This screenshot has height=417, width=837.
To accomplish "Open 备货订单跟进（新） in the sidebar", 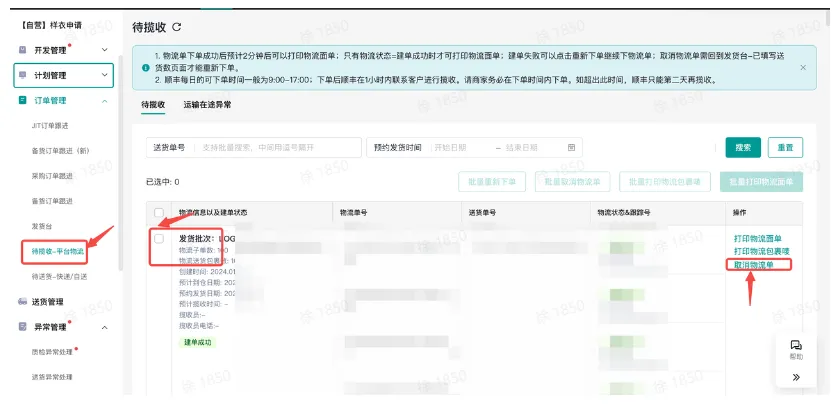I will [60, 151].
